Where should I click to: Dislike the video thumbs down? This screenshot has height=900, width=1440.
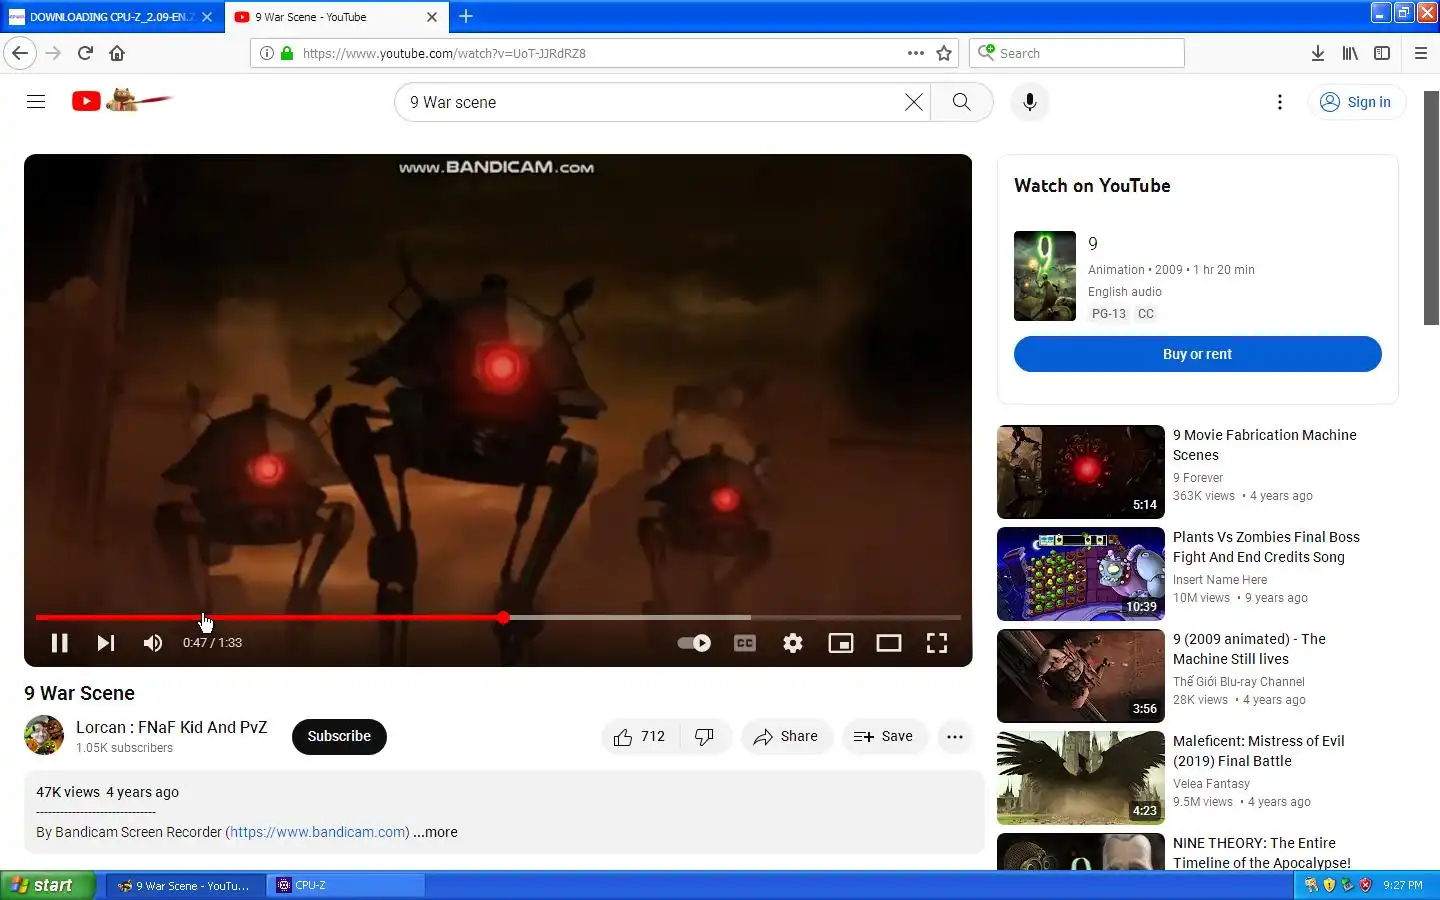705,737
